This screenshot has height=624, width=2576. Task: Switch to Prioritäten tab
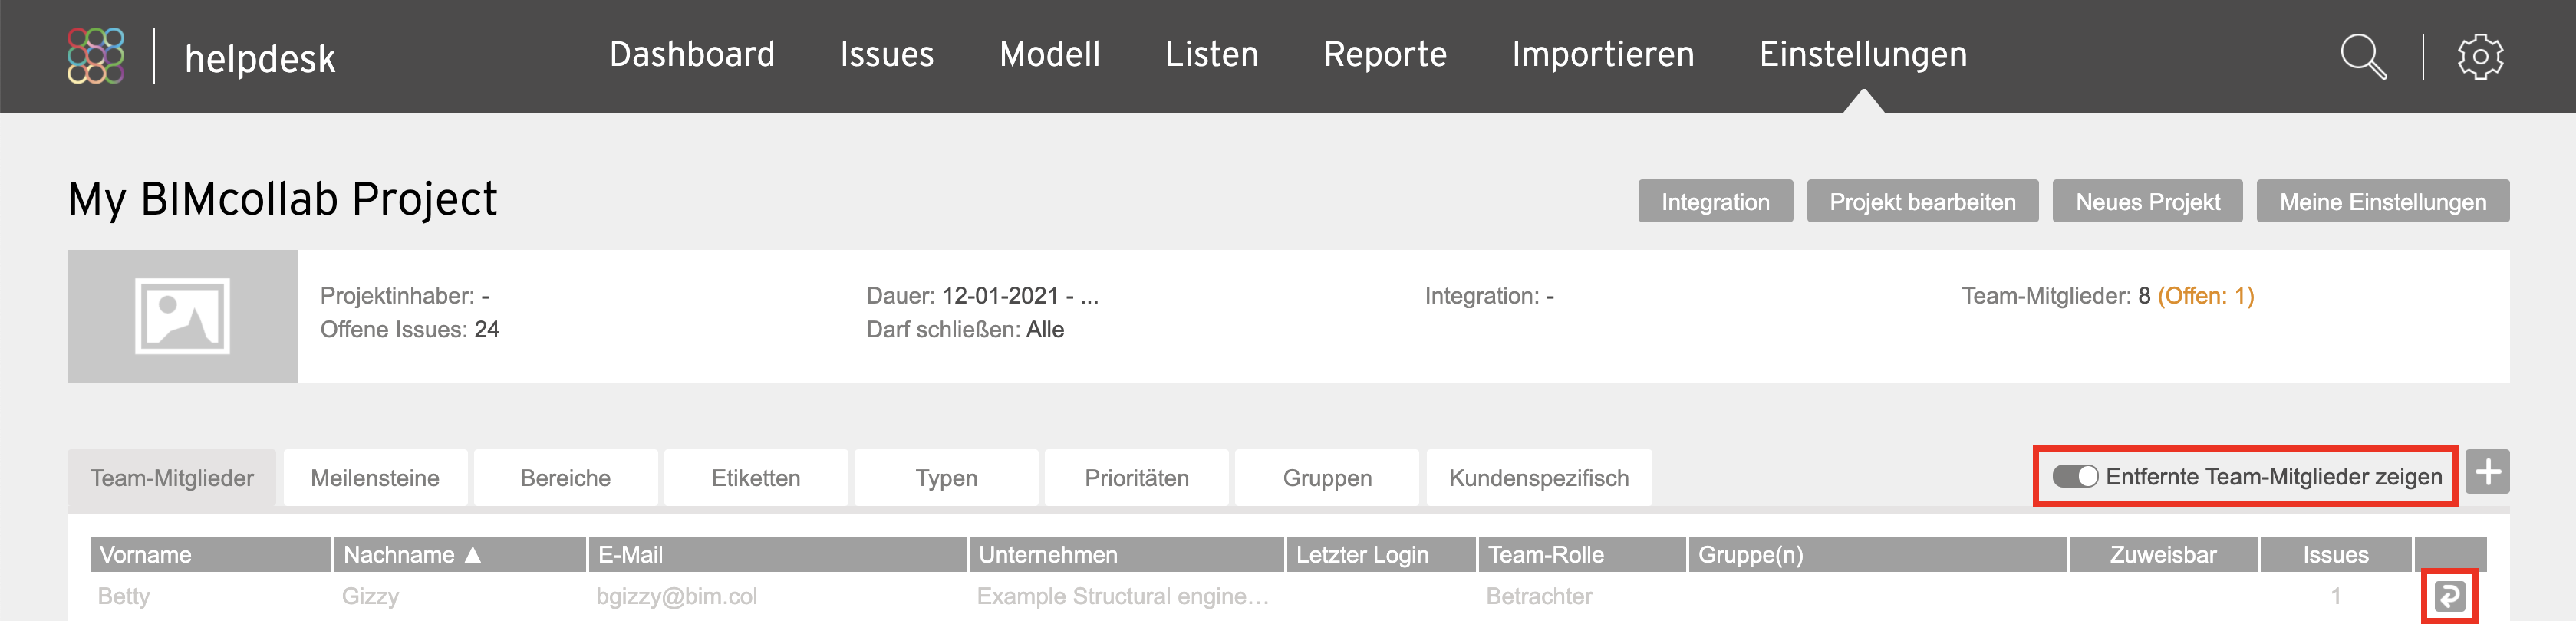tap(1137, 478)
